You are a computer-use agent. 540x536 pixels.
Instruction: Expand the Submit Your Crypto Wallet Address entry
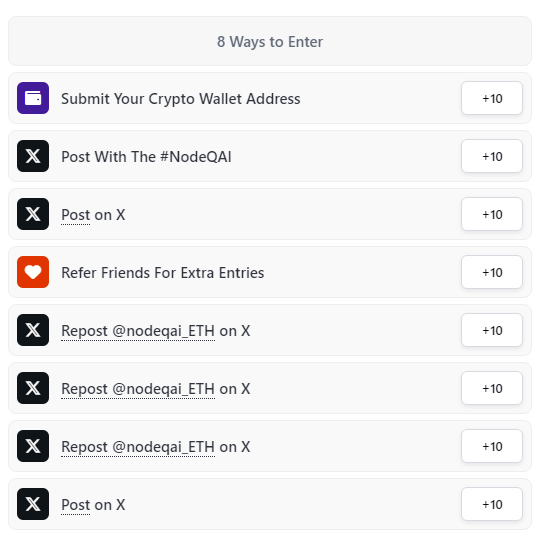(x=270, y=98)
